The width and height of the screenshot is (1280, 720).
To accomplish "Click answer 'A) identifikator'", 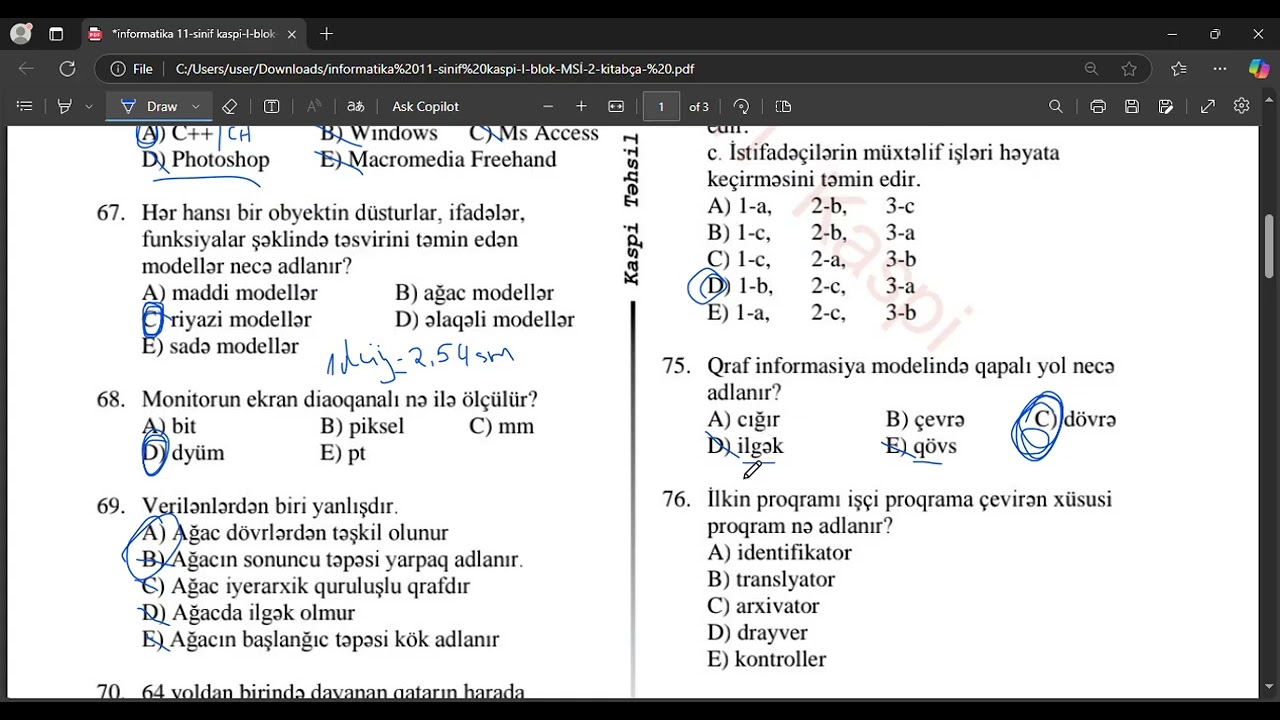I will [x=780, y=553].
